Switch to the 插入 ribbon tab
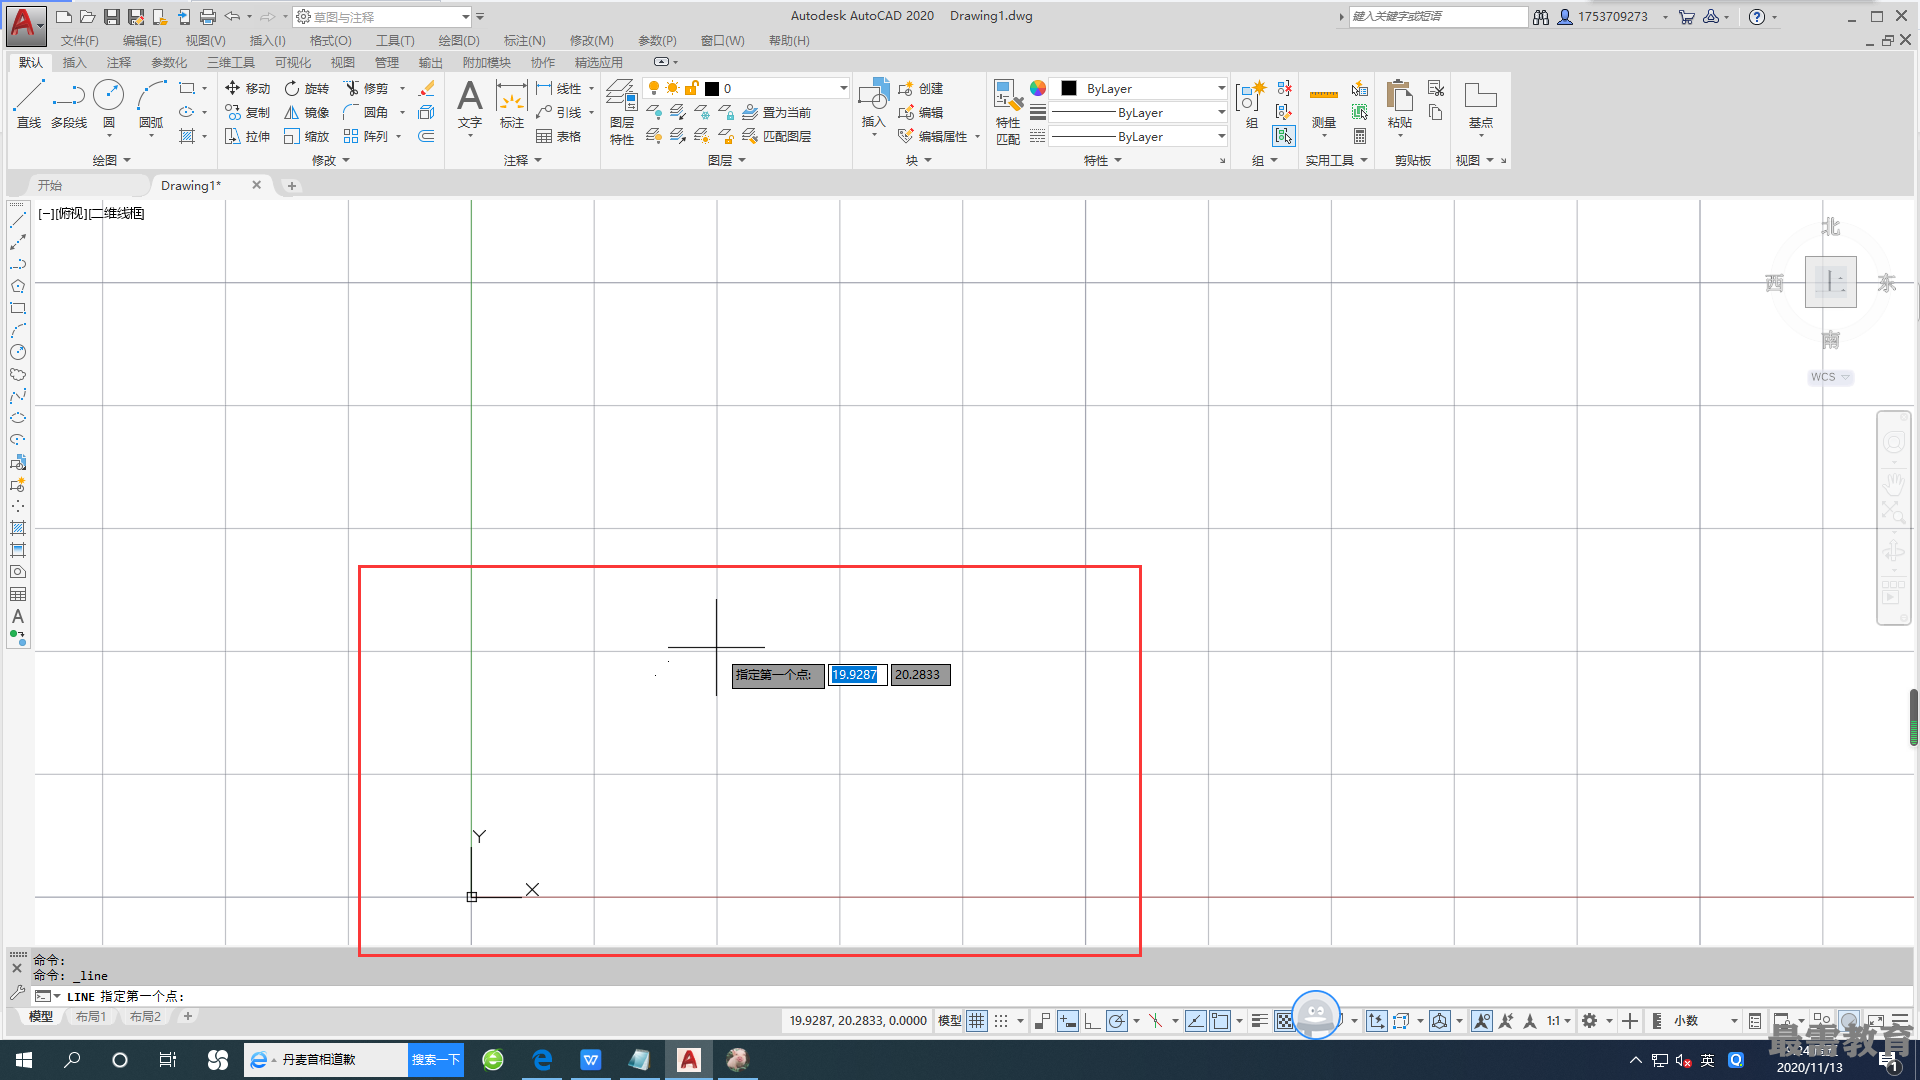 click(75, 62)
